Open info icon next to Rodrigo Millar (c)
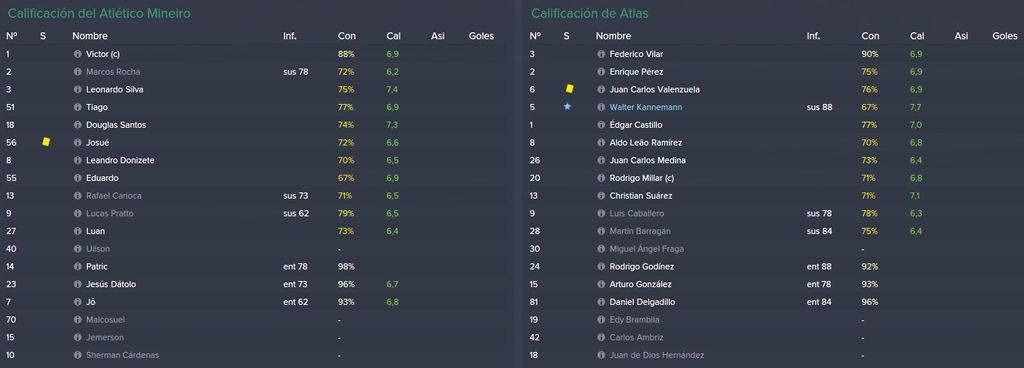This screenshot has height=368, width=1024. tap(601, 178)
